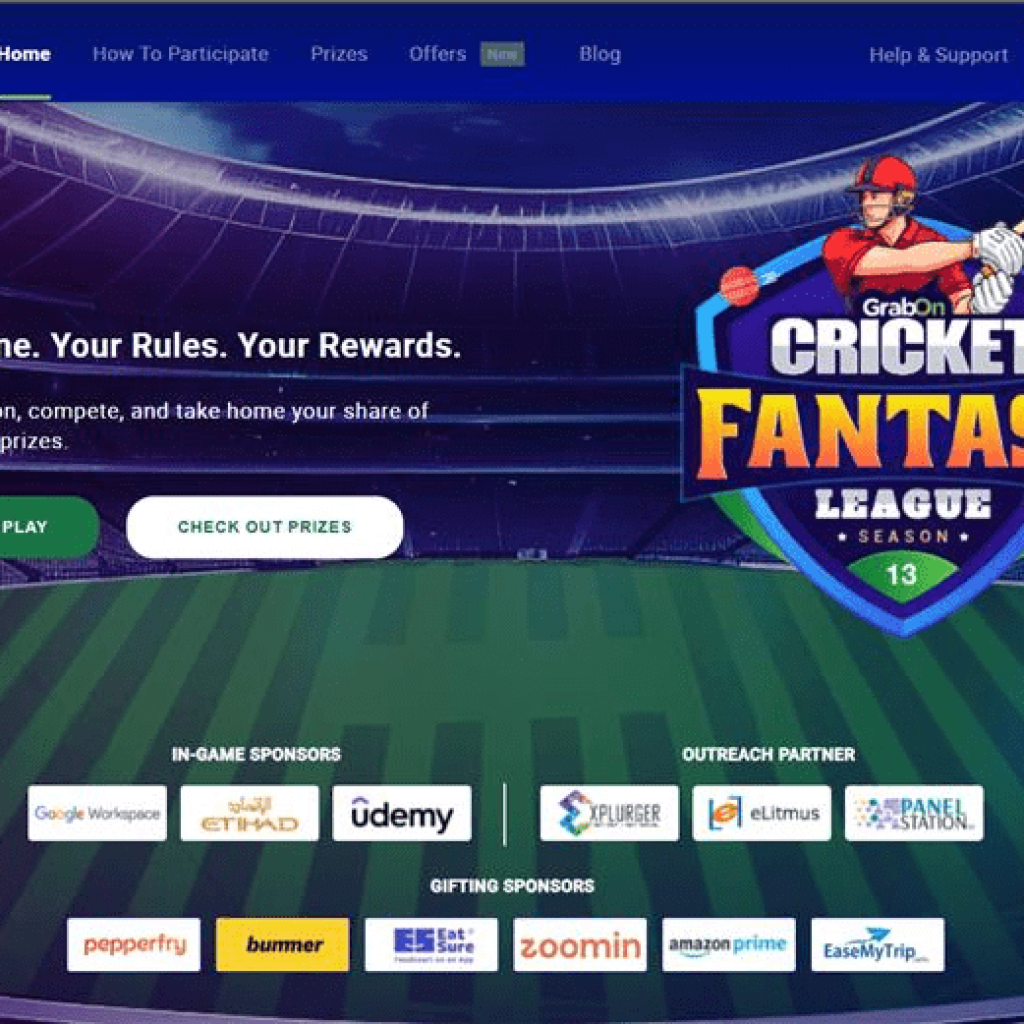1024x1024 pixels.
Task: Open the How To Participate page
Action: point(180,54)
